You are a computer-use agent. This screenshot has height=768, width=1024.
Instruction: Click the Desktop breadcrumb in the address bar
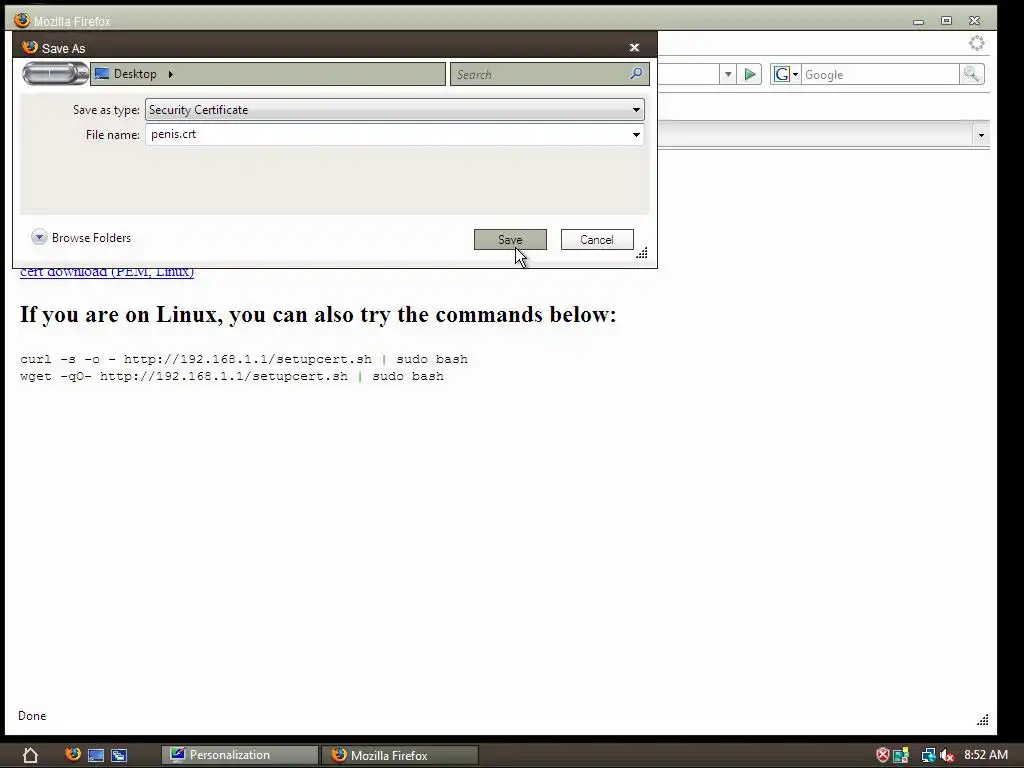[x=135, y=74]
